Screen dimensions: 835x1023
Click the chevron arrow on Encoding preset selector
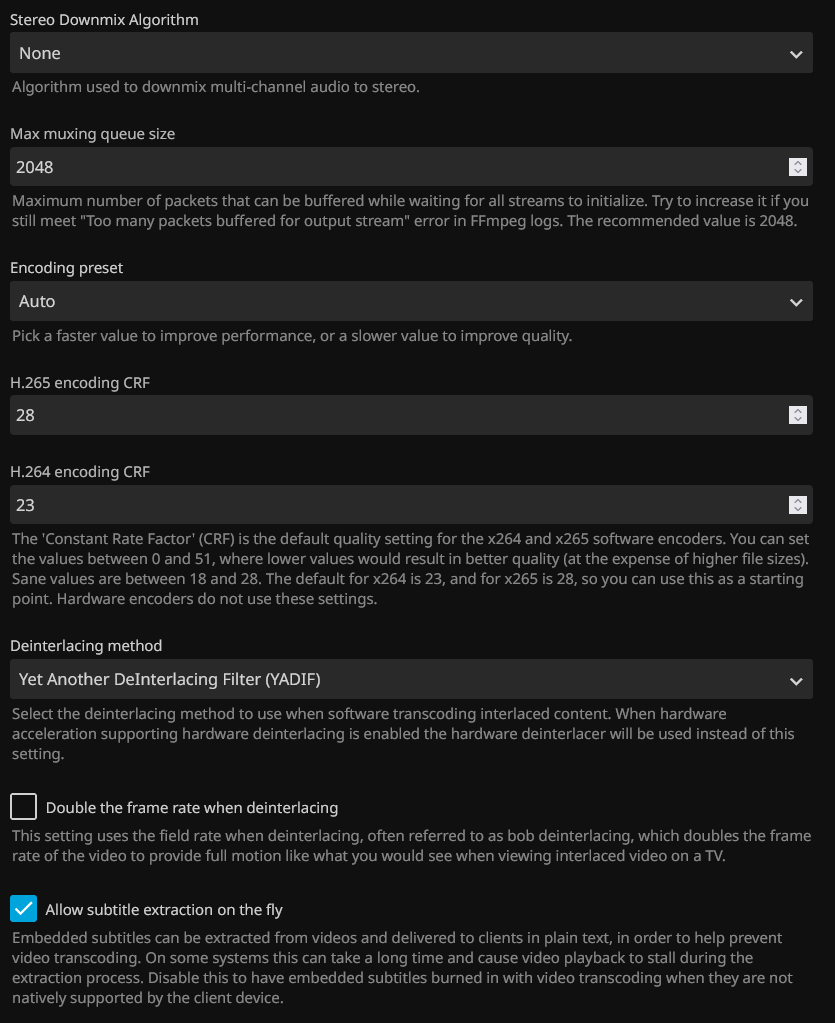[x=796, y=302]
